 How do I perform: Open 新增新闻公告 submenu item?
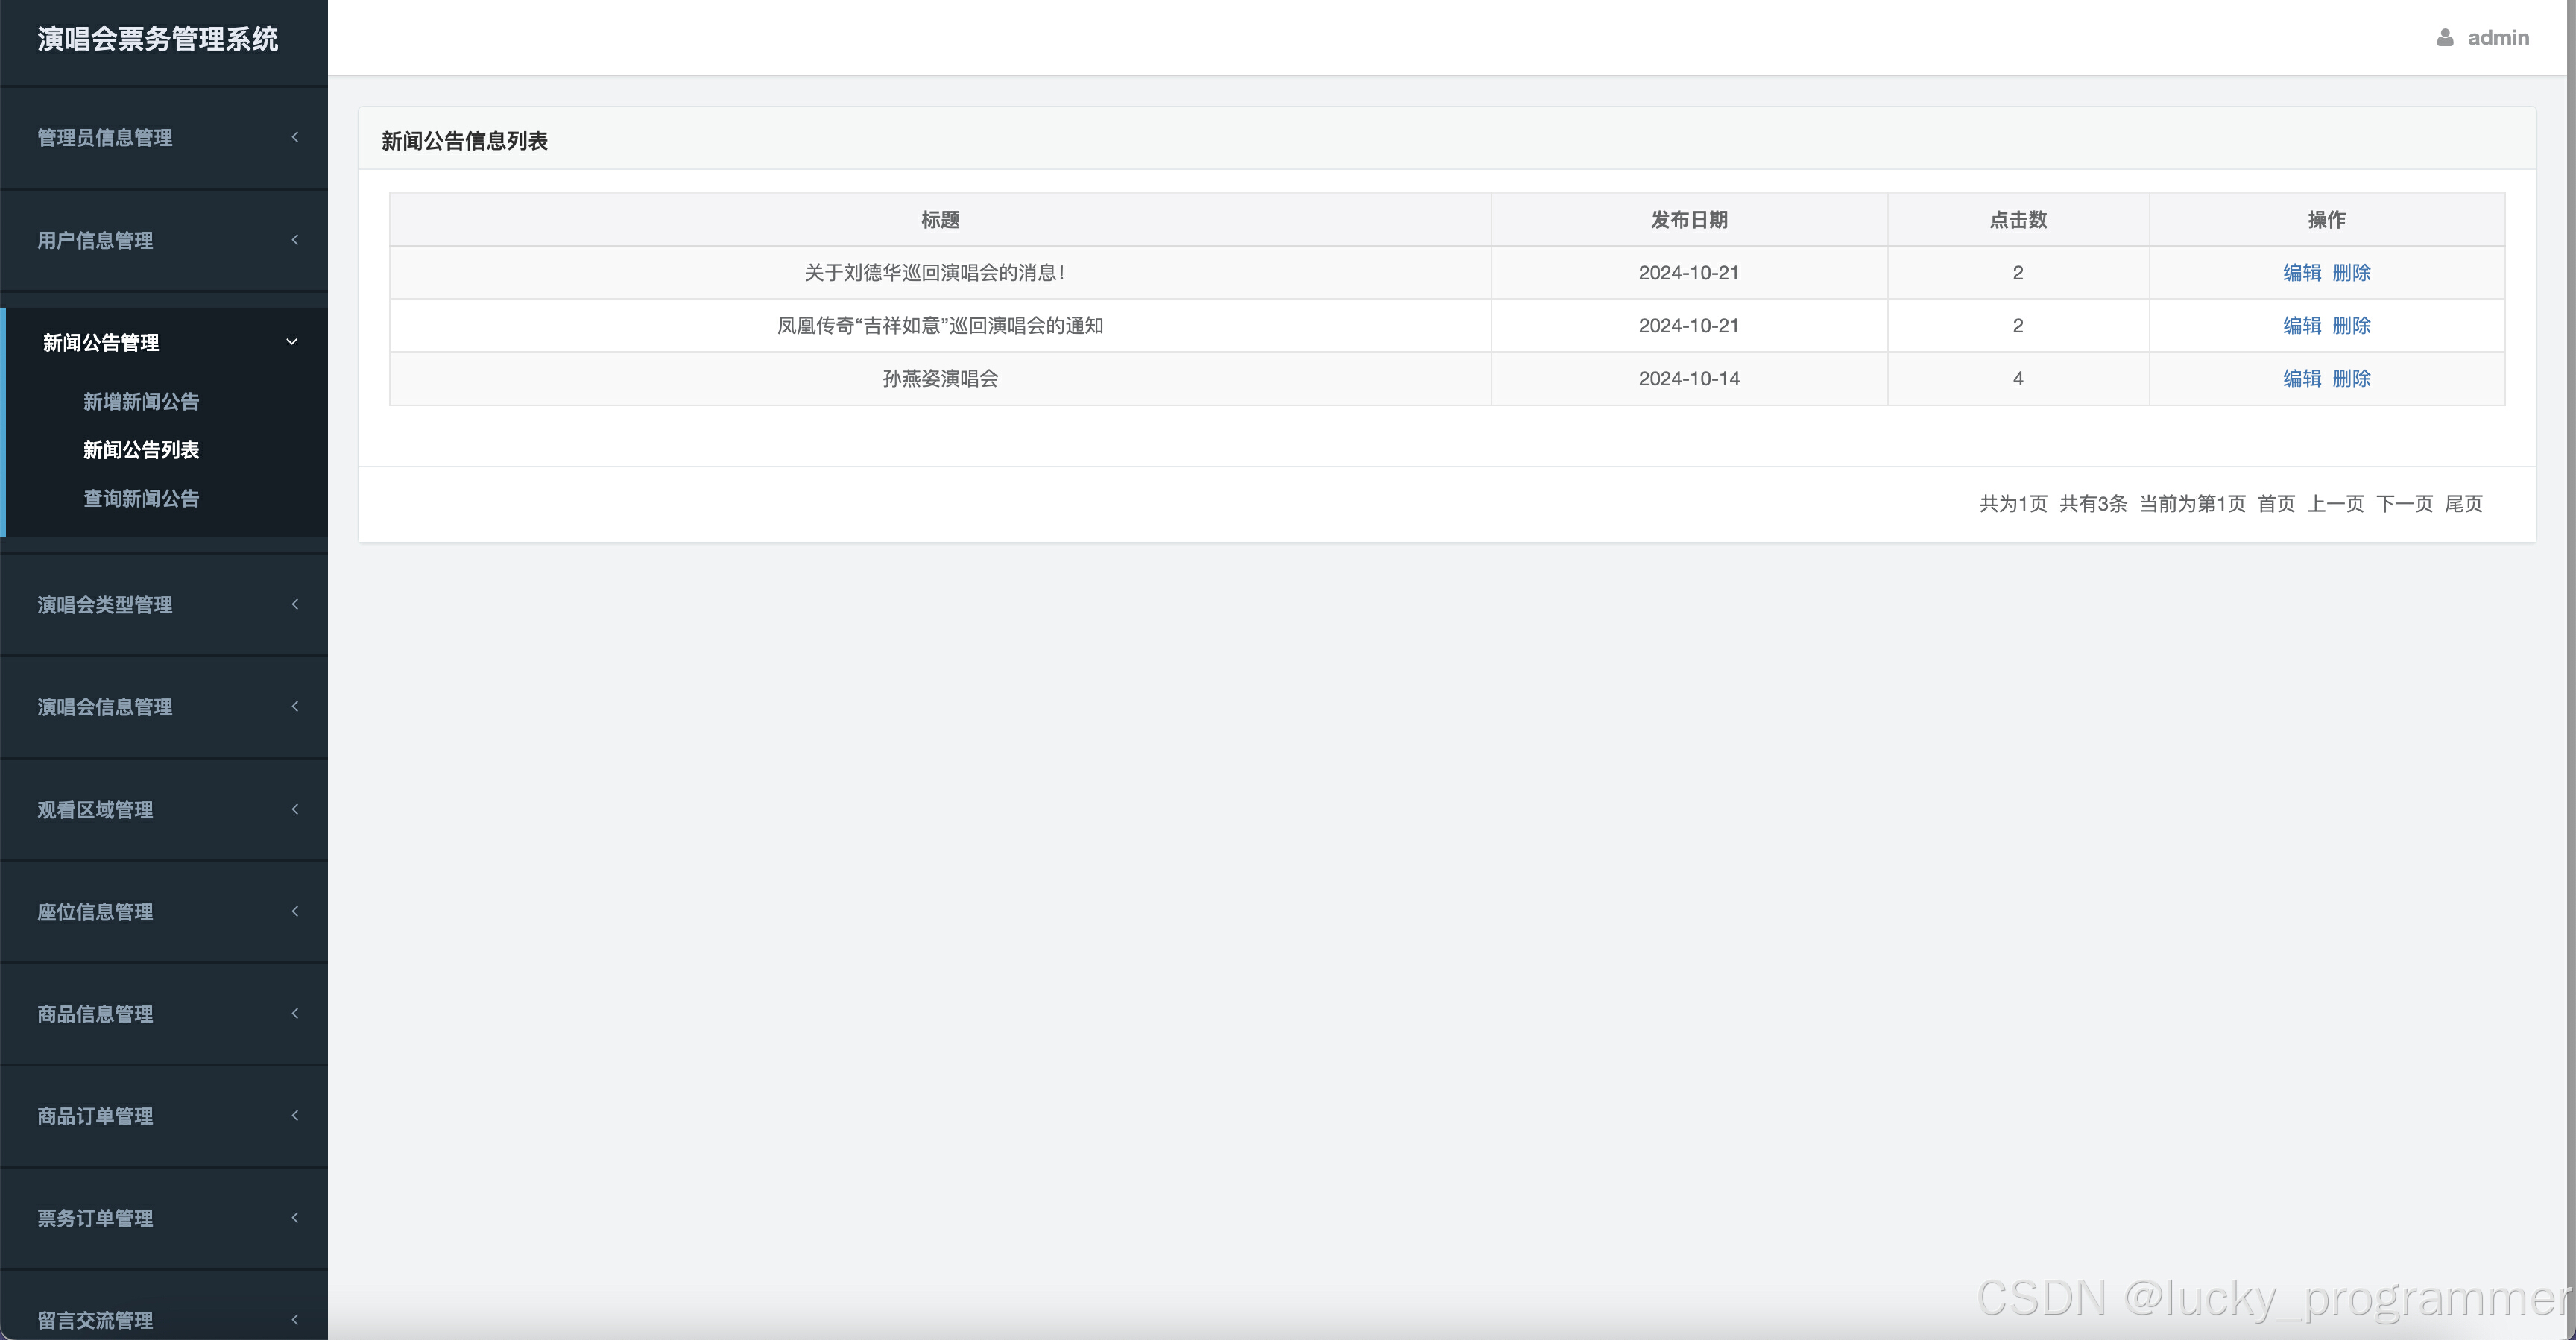point(141,402)
